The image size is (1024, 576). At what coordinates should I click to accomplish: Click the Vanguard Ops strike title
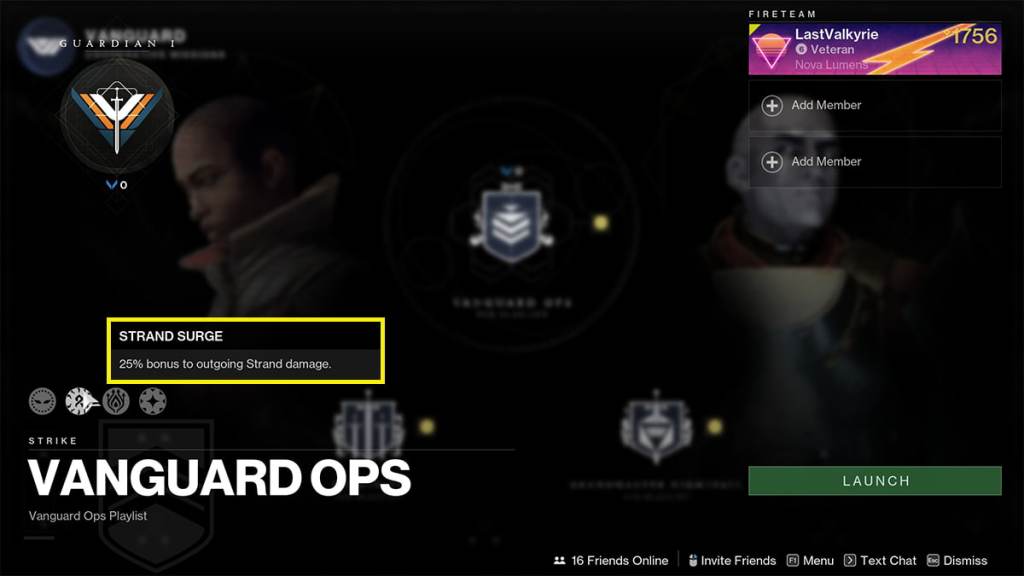pos(219,477)
